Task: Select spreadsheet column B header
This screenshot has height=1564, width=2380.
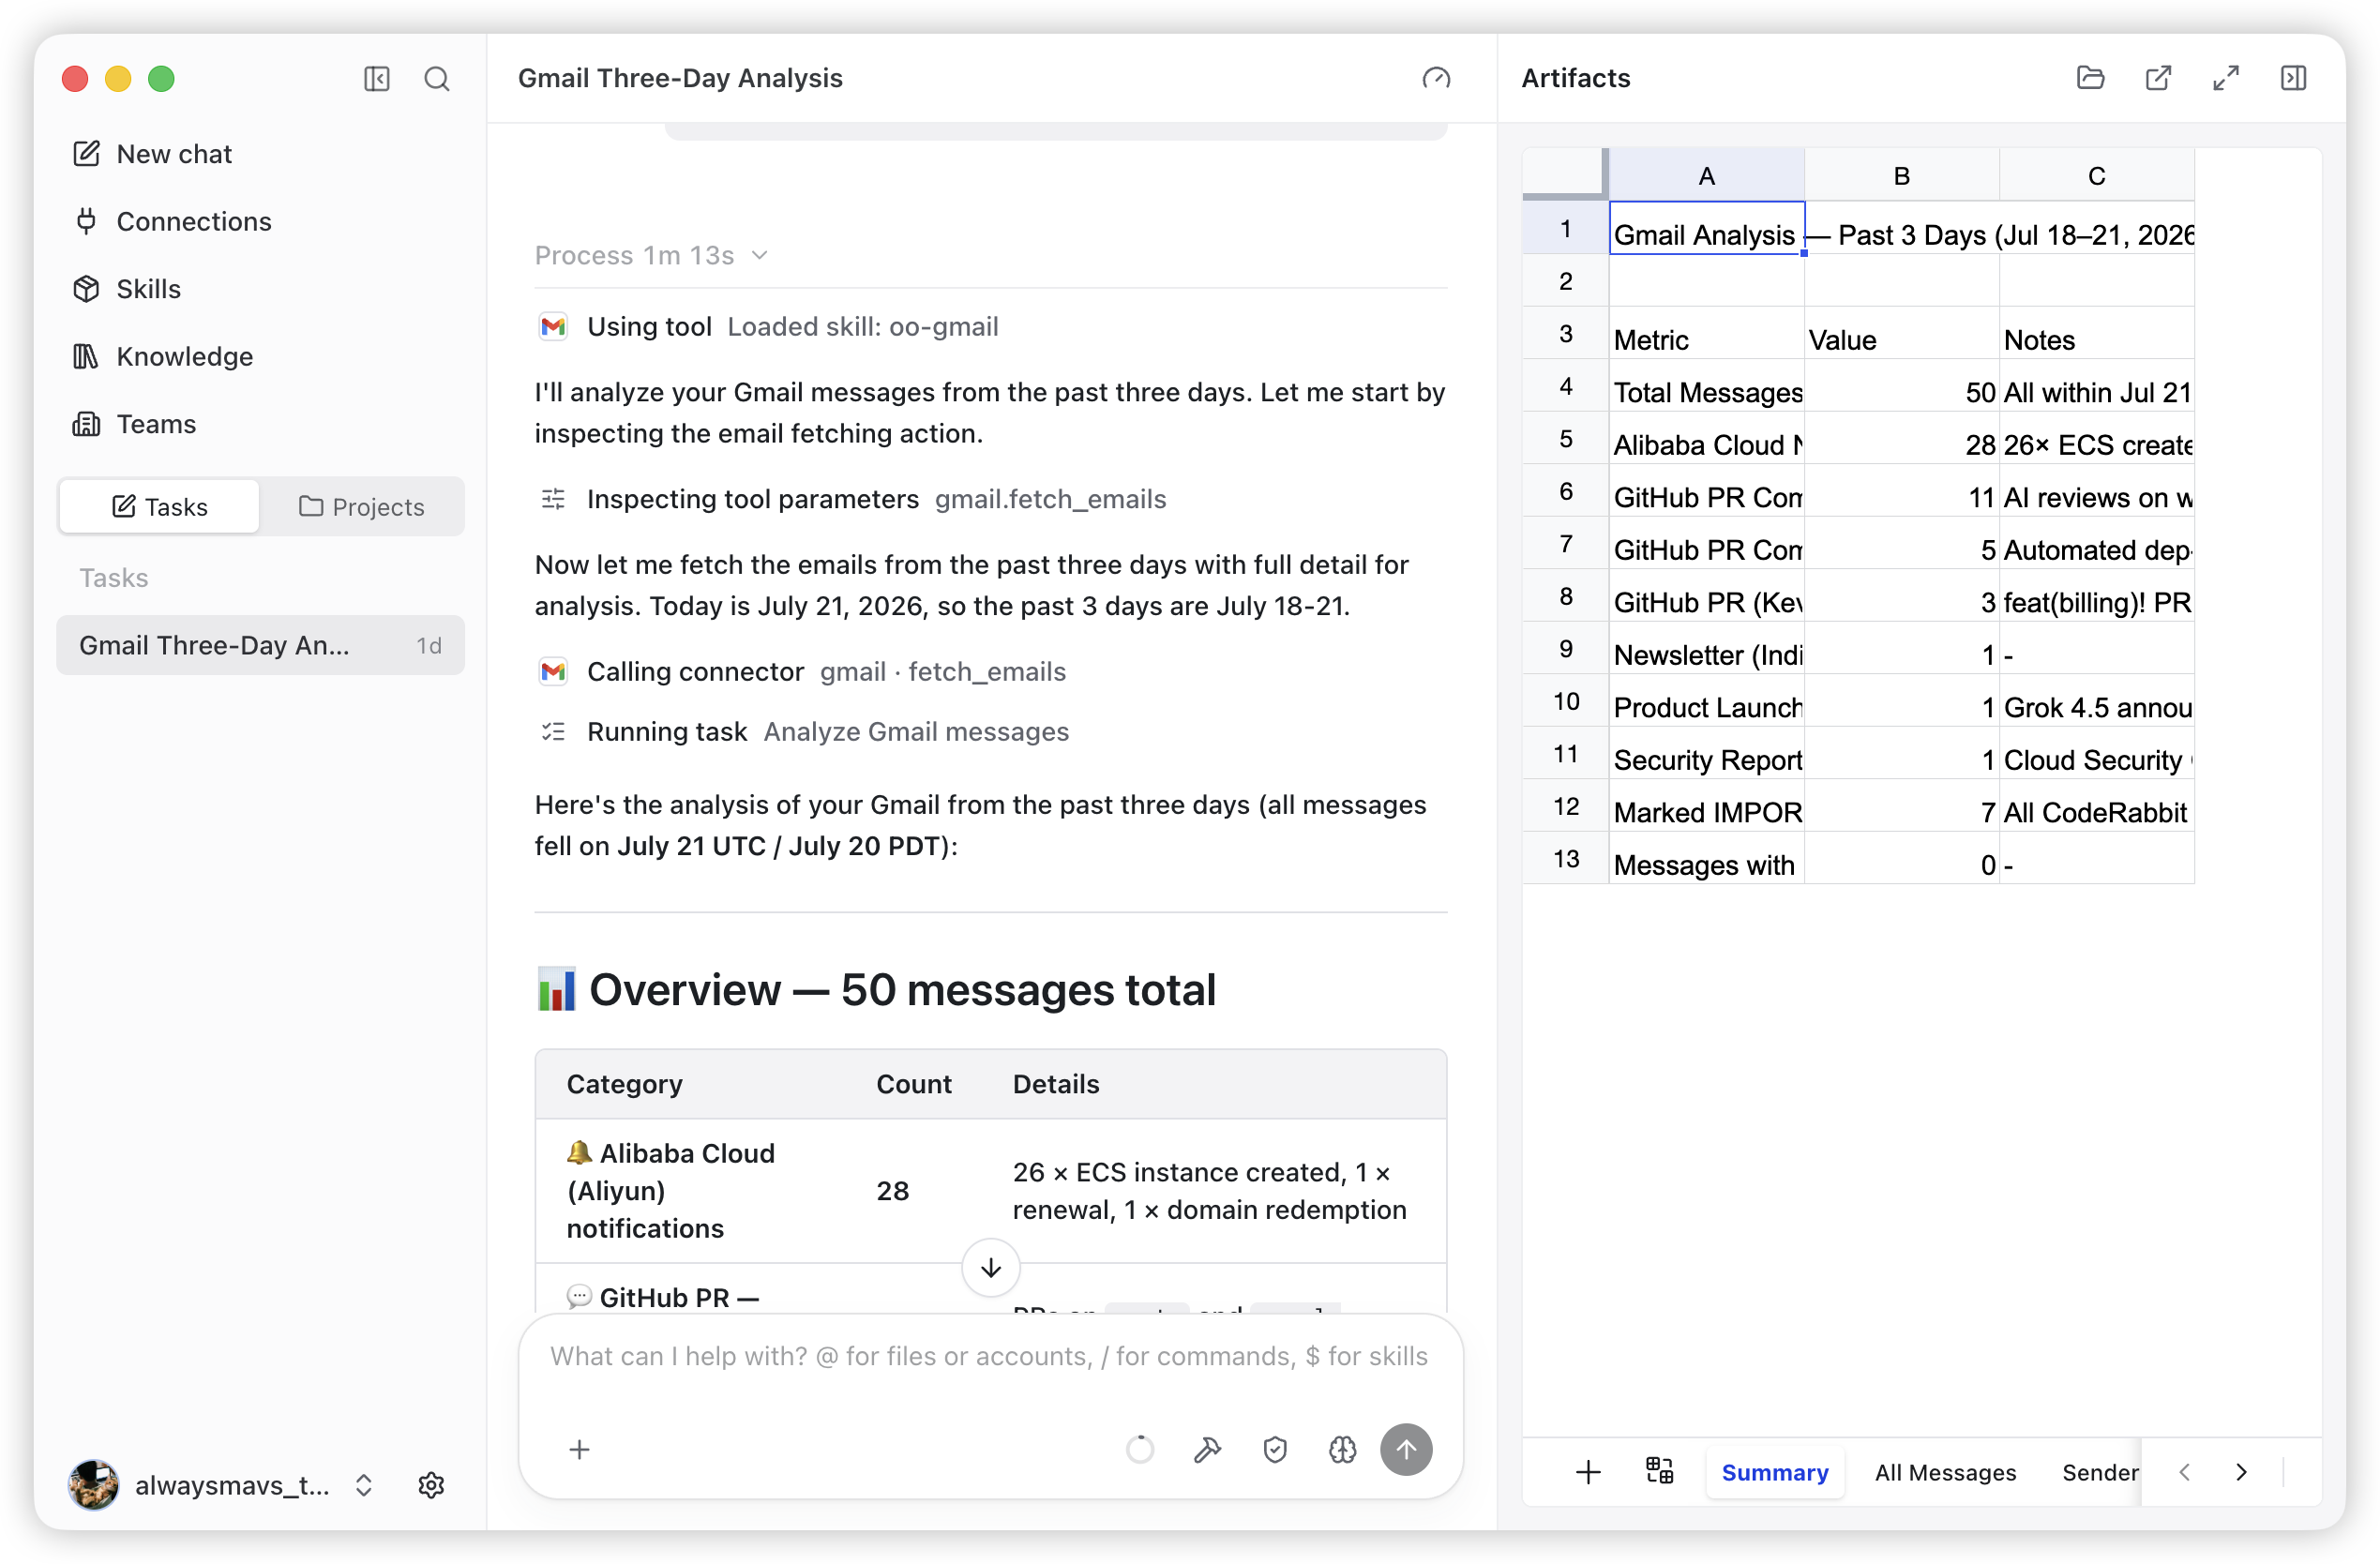Action: pyautogui.click(x=1902, y=176)
